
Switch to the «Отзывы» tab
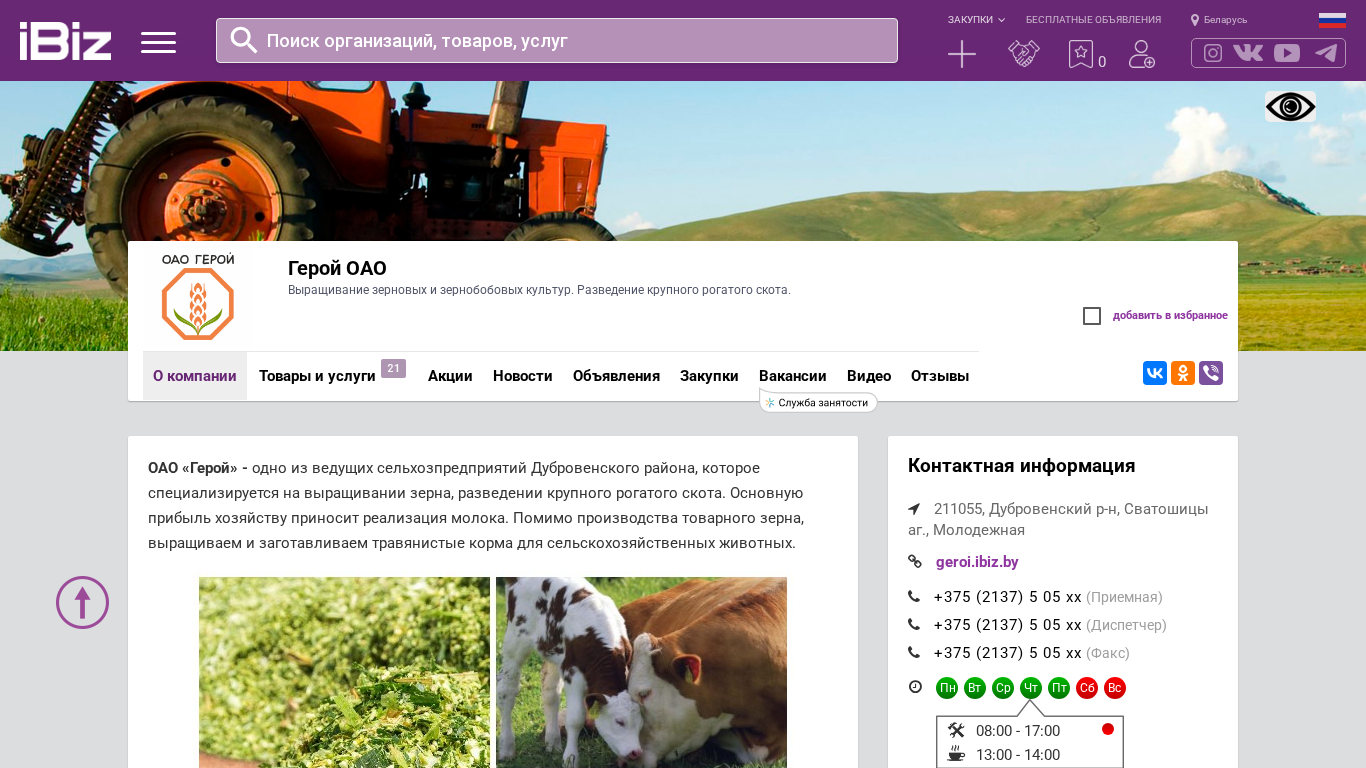coord(940,376)
